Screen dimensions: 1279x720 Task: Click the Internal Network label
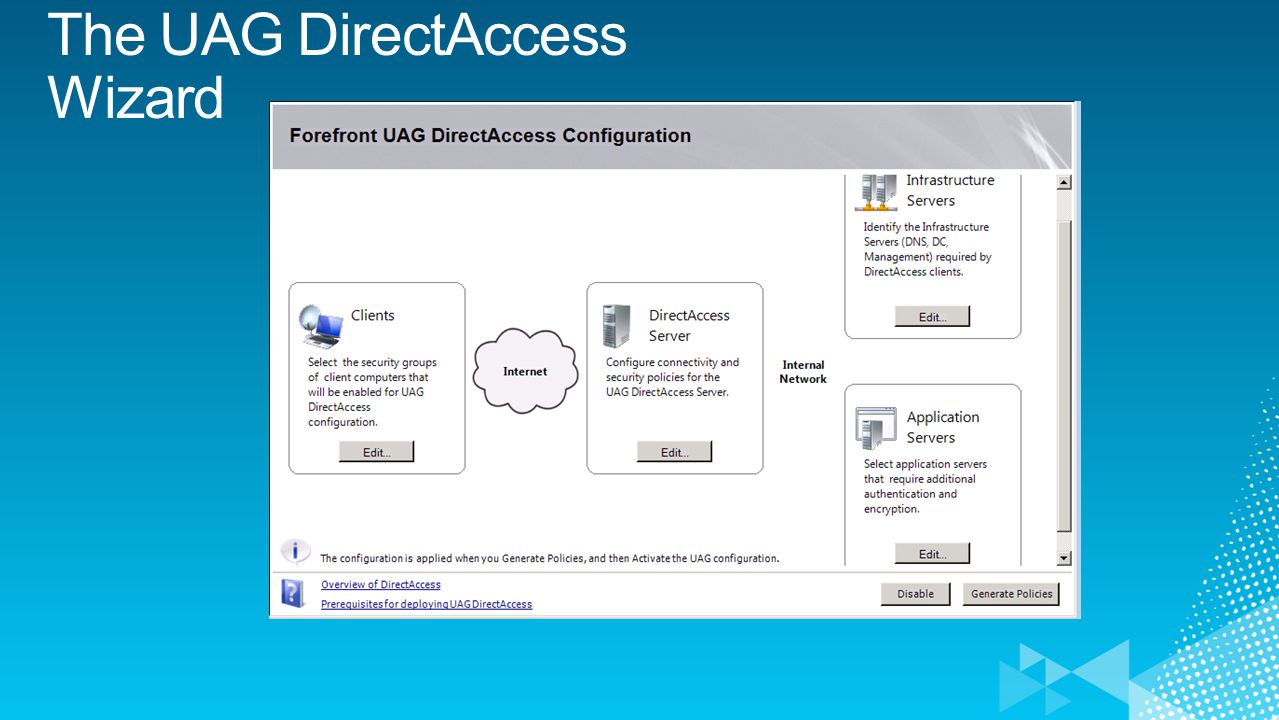click(804, 372)
